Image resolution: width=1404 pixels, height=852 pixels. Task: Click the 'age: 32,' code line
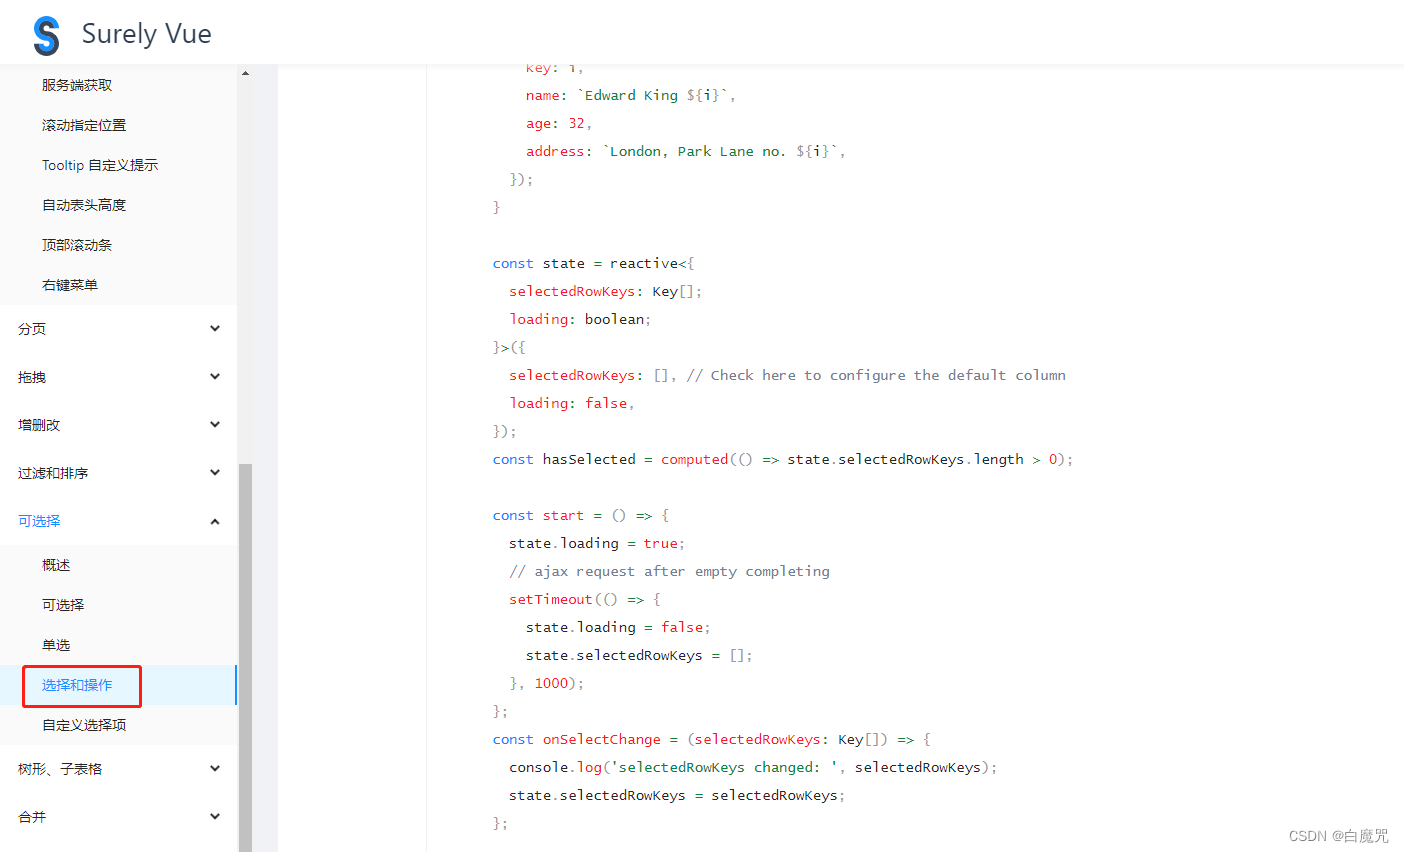559,123
